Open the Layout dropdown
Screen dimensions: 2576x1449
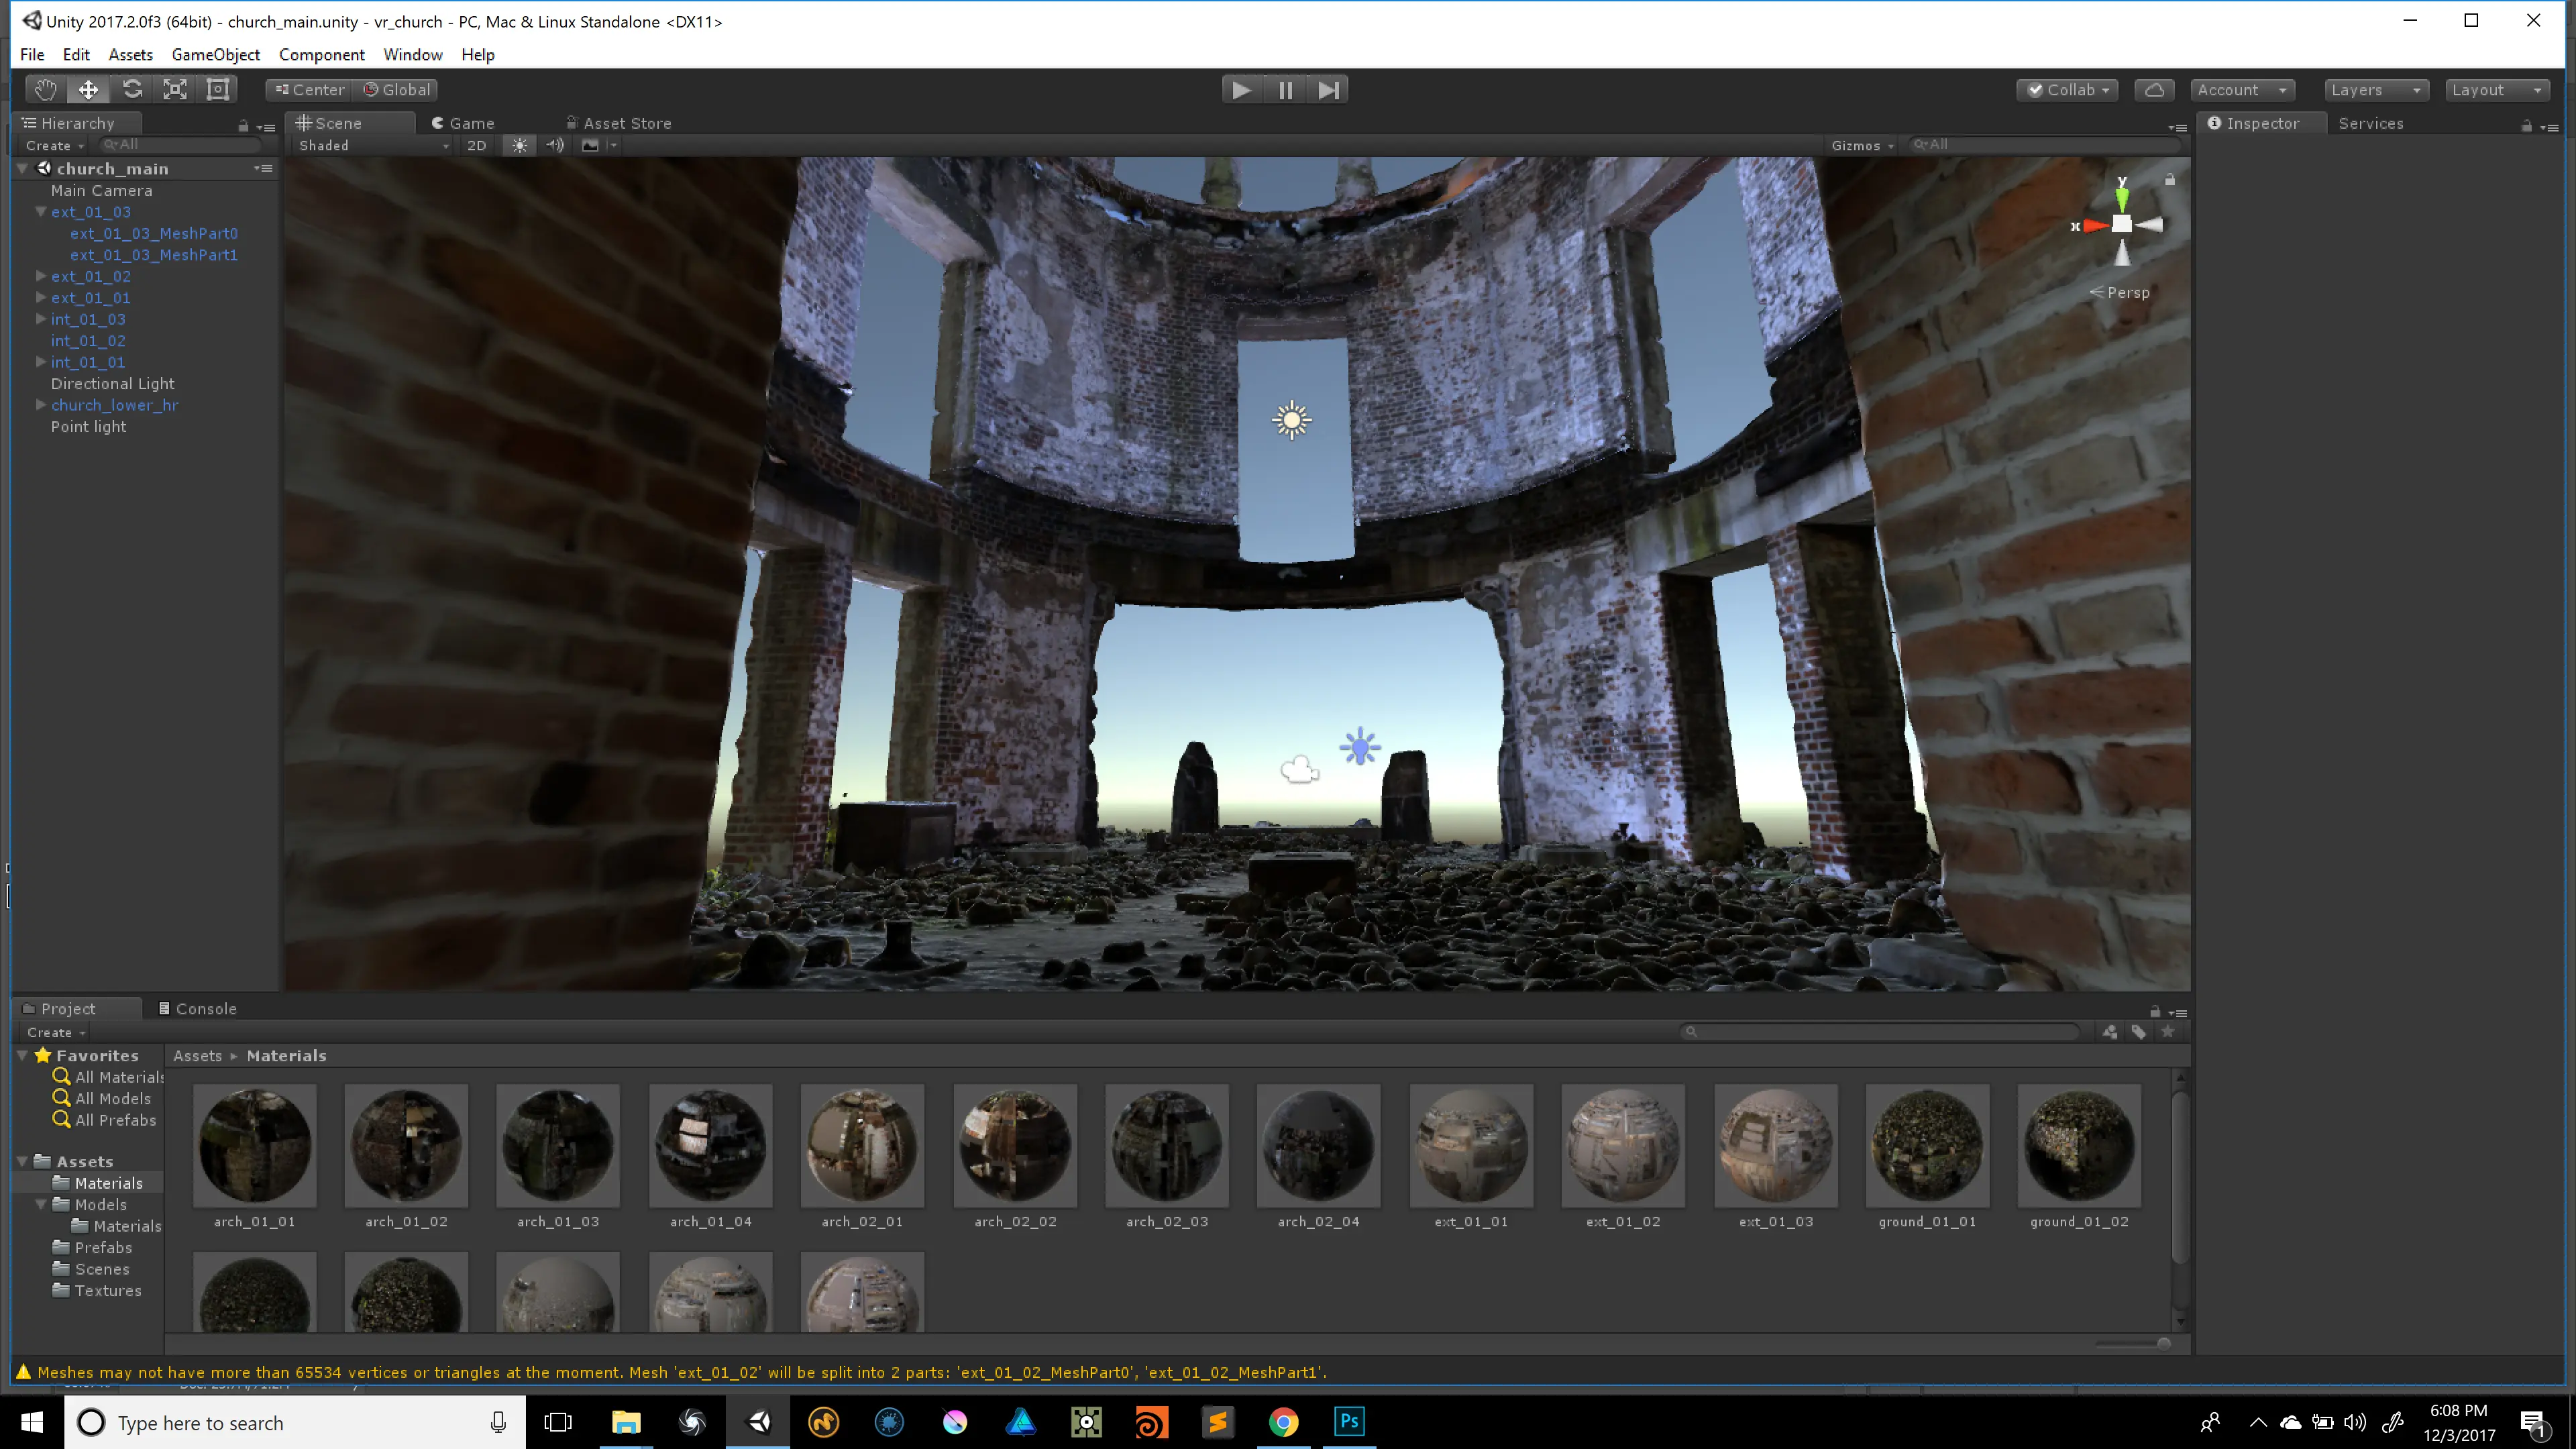tap(2497, 90)
